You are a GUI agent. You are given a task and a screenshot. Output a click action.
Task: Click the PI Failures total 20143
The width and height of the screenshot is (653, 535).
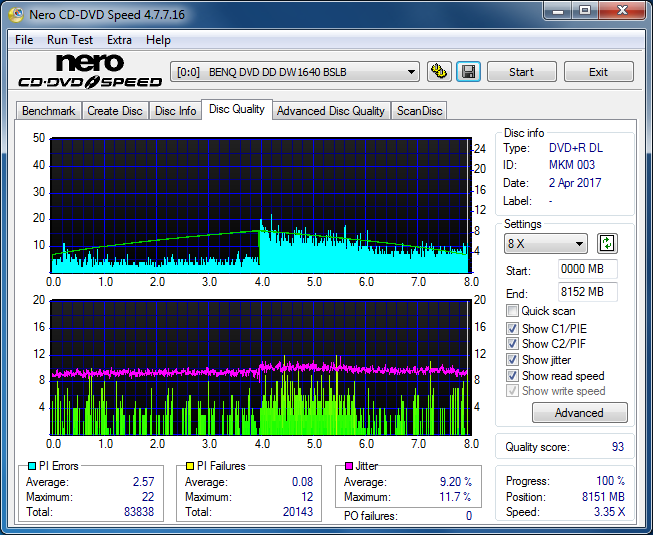pyautogui.click(x=298, y=512)
